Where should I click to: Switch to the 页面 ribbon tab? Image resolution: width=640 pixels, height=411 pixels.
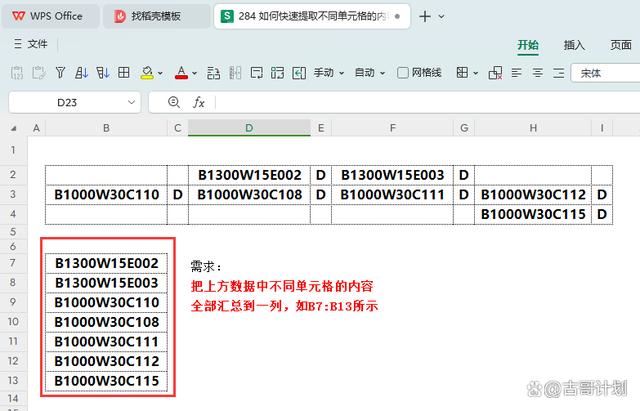pos(621,44)
